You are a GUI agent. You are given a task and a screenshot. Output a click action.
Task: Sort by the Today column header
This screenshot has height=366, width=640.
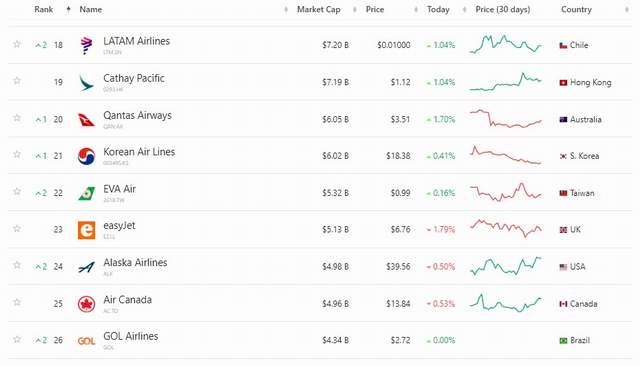click(x=438, y=9)
